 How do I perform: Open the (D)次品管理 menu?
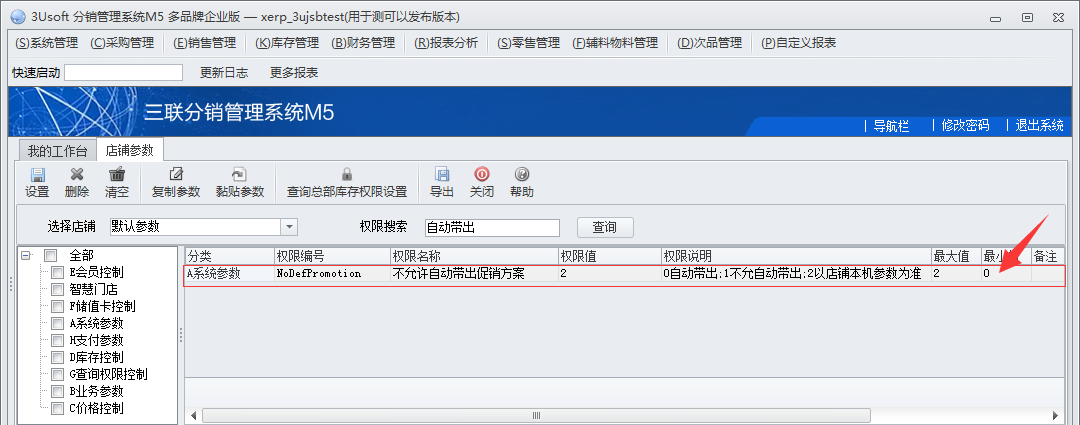[709, 43]
